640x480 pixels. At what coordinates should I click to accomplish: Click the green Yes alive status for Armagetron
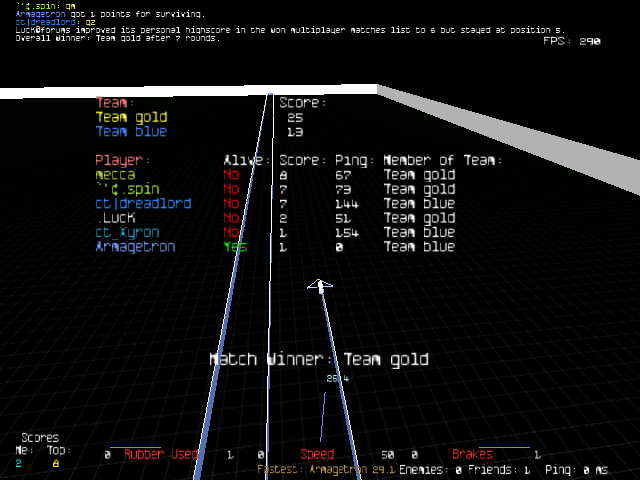[234, 247]
